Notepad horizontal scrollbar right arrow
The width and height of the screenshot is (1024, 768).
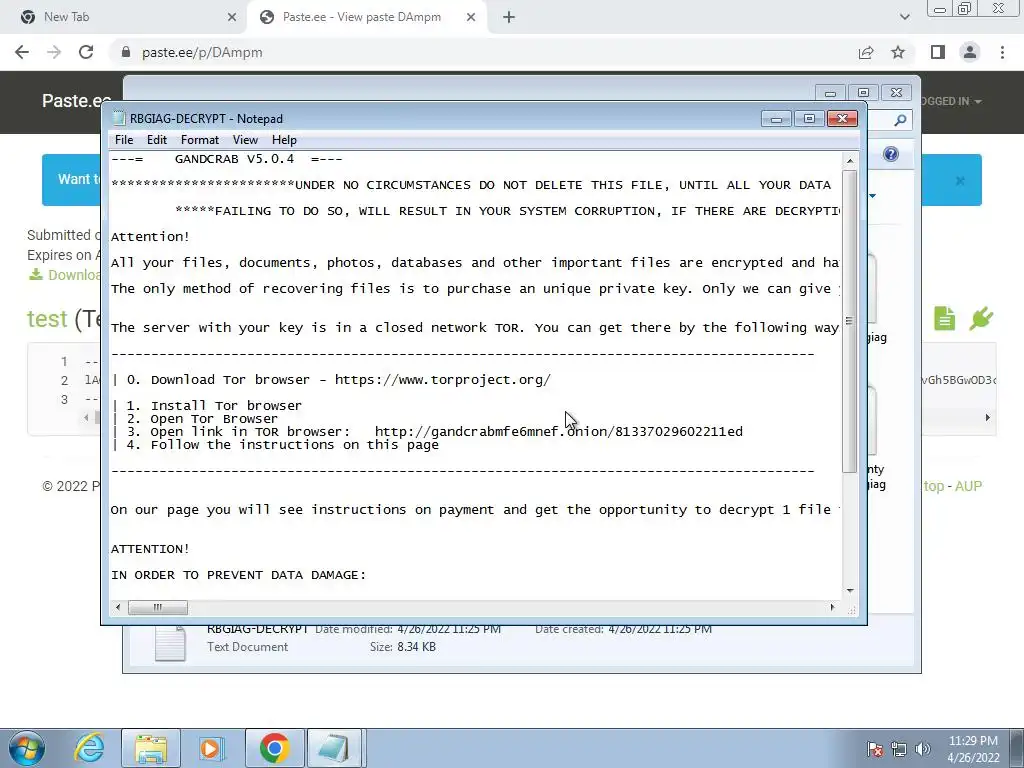832,607
